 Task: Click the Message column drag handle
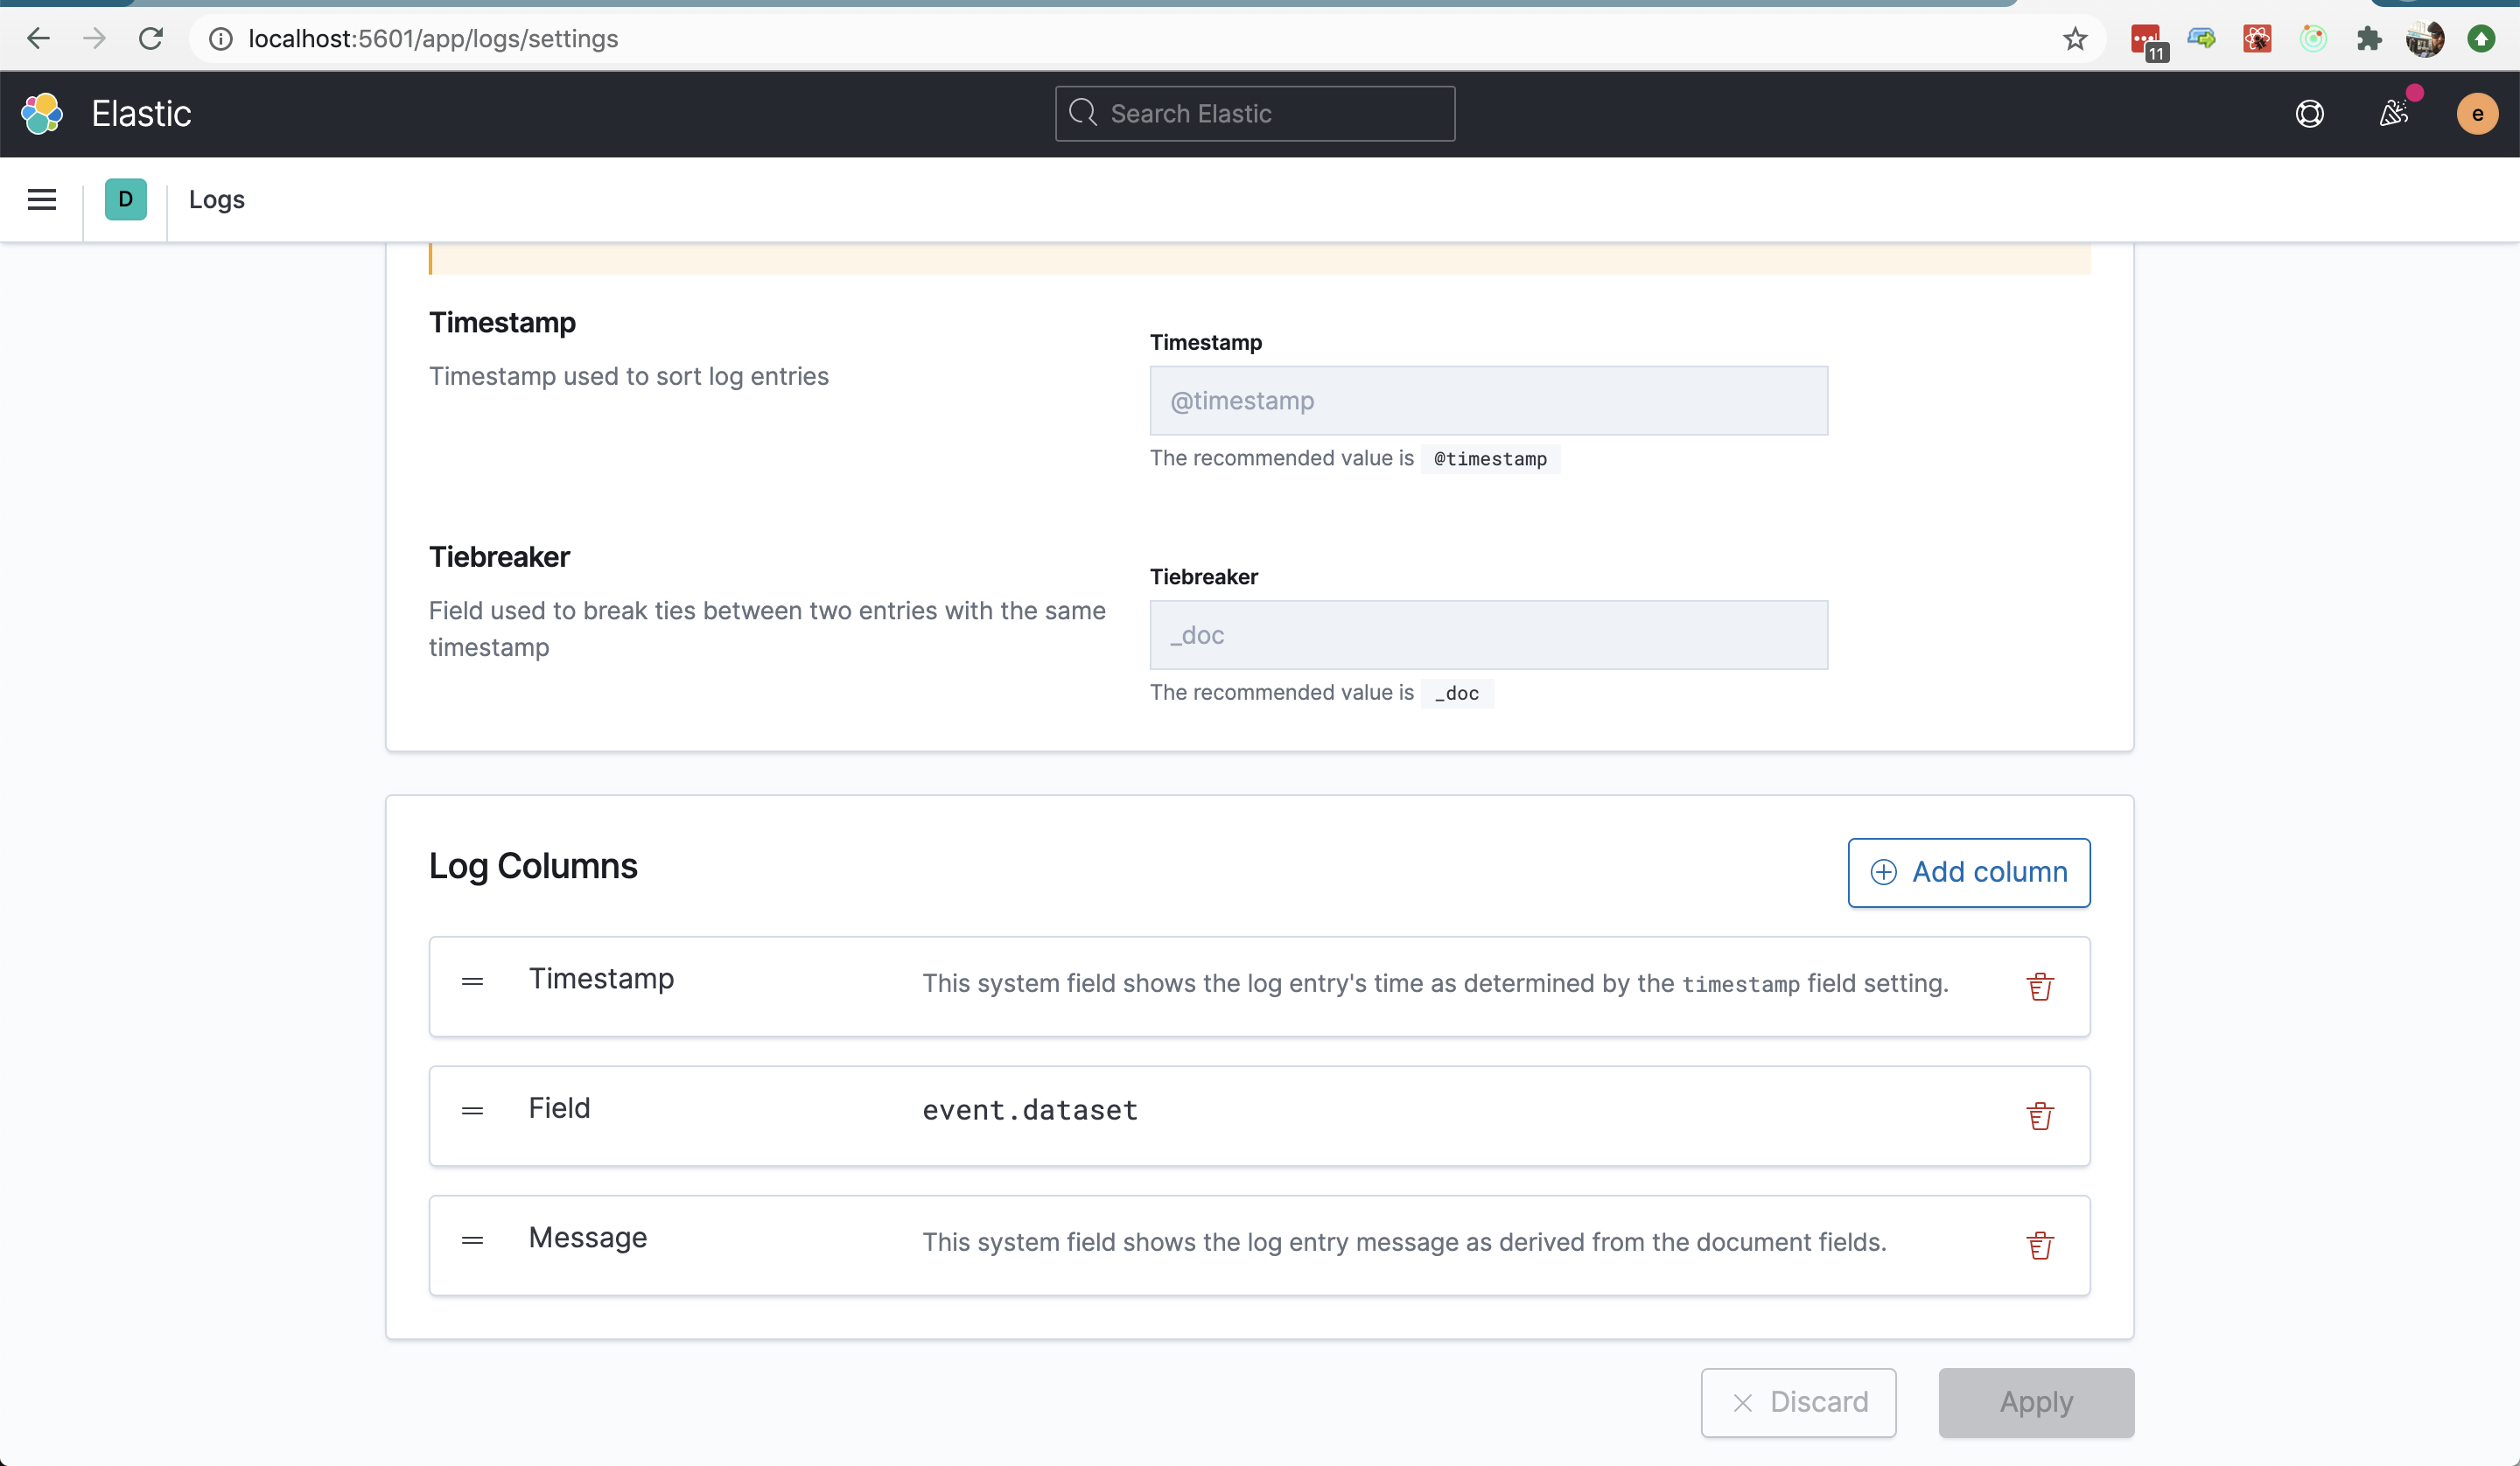(472, 1240)
